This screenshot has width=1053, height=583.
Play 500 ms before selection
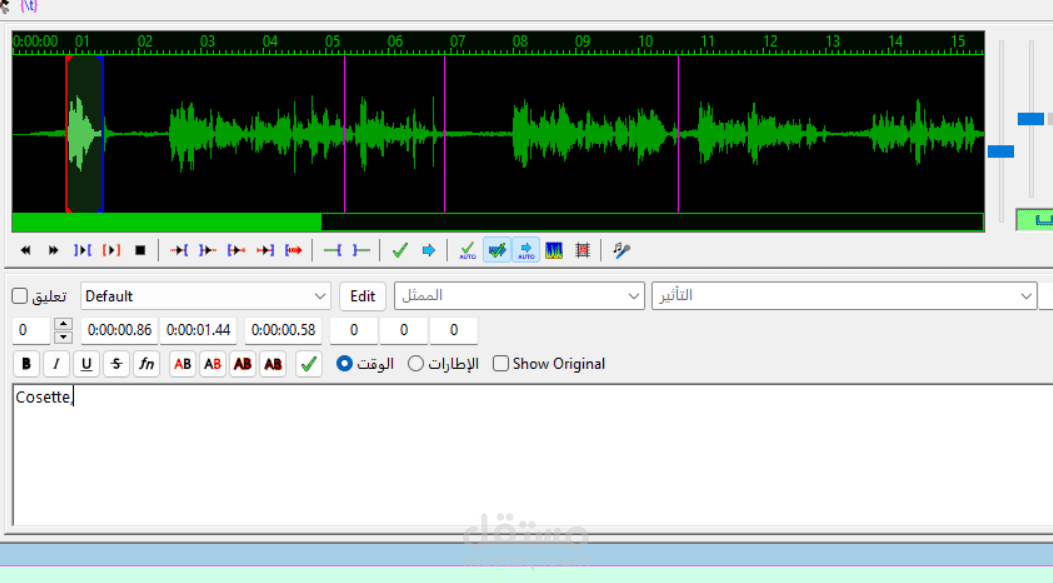[179, 251]
